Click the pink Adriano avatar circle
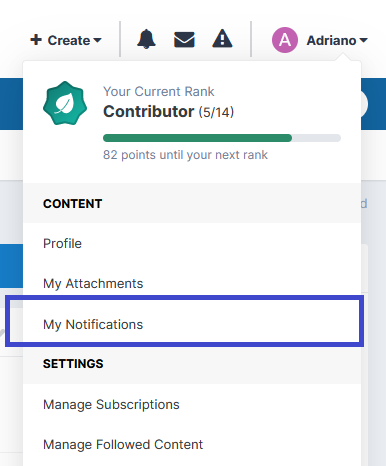The width and height of the screenshot is (386, 466). 285,40
